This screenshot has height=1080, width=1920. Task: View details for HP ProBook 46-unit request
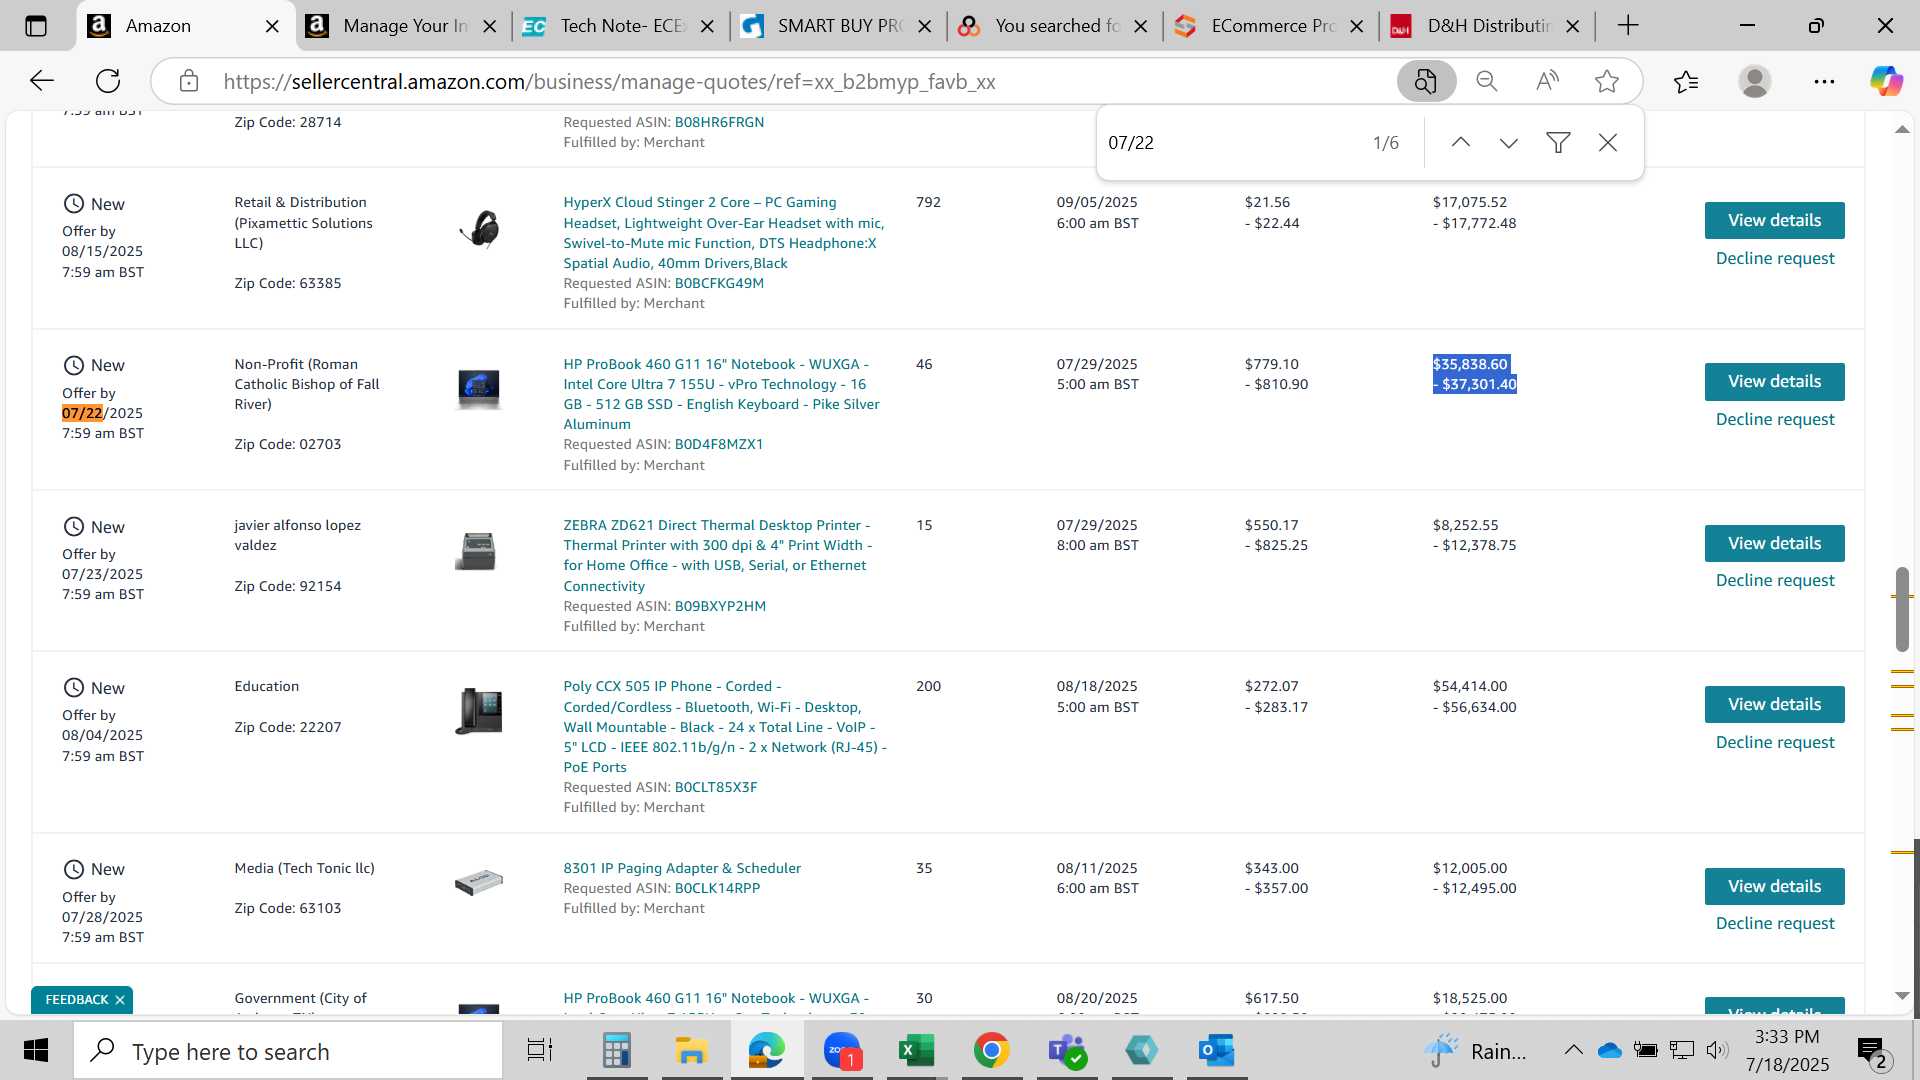[x=1774, y=381]
